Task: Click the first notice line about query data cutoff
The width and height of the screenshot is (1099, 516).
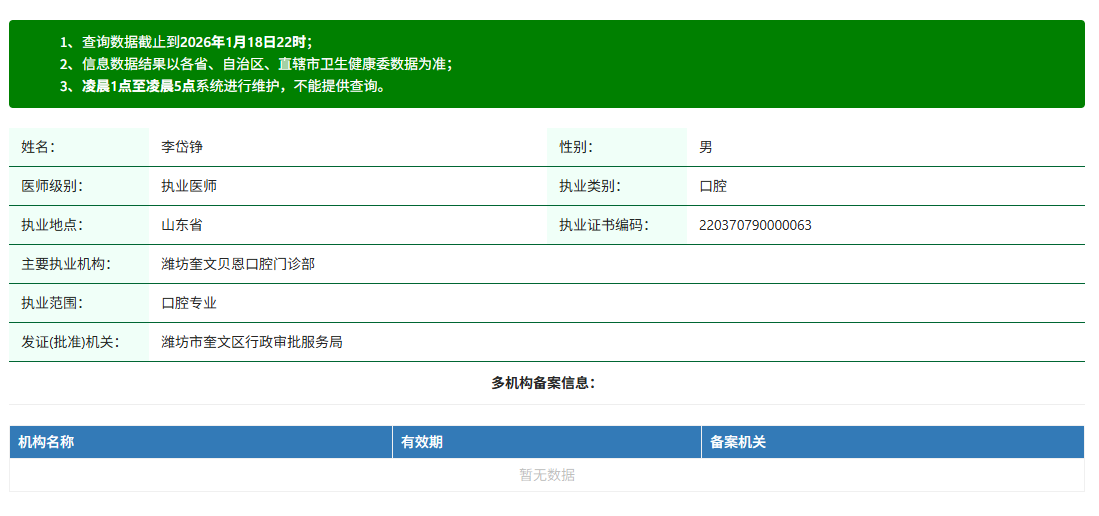Action: point(186,42)
